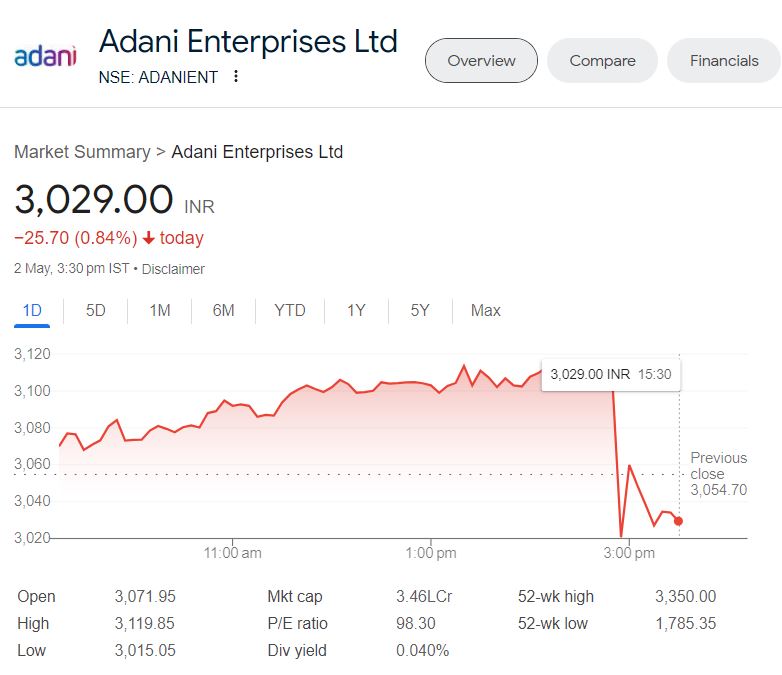Show the Max time range chart
The height and width of the screenshot is (675, 782).
[485, 311]
